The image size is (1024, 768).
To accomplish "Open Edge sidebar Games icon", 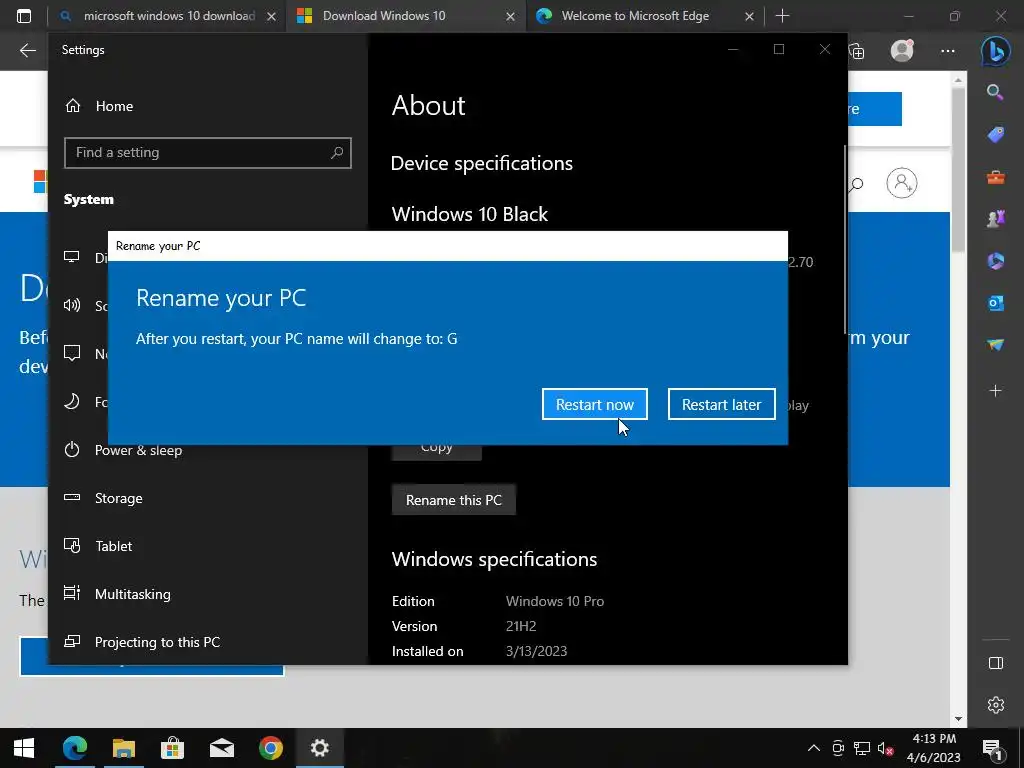I will 995,219.
